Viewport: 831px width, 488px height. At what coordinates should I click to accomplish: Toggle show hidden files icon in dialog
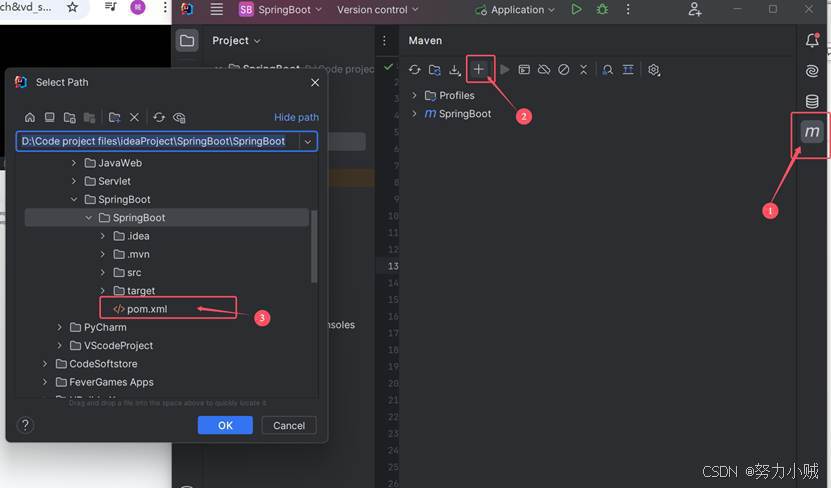point(179,117)
